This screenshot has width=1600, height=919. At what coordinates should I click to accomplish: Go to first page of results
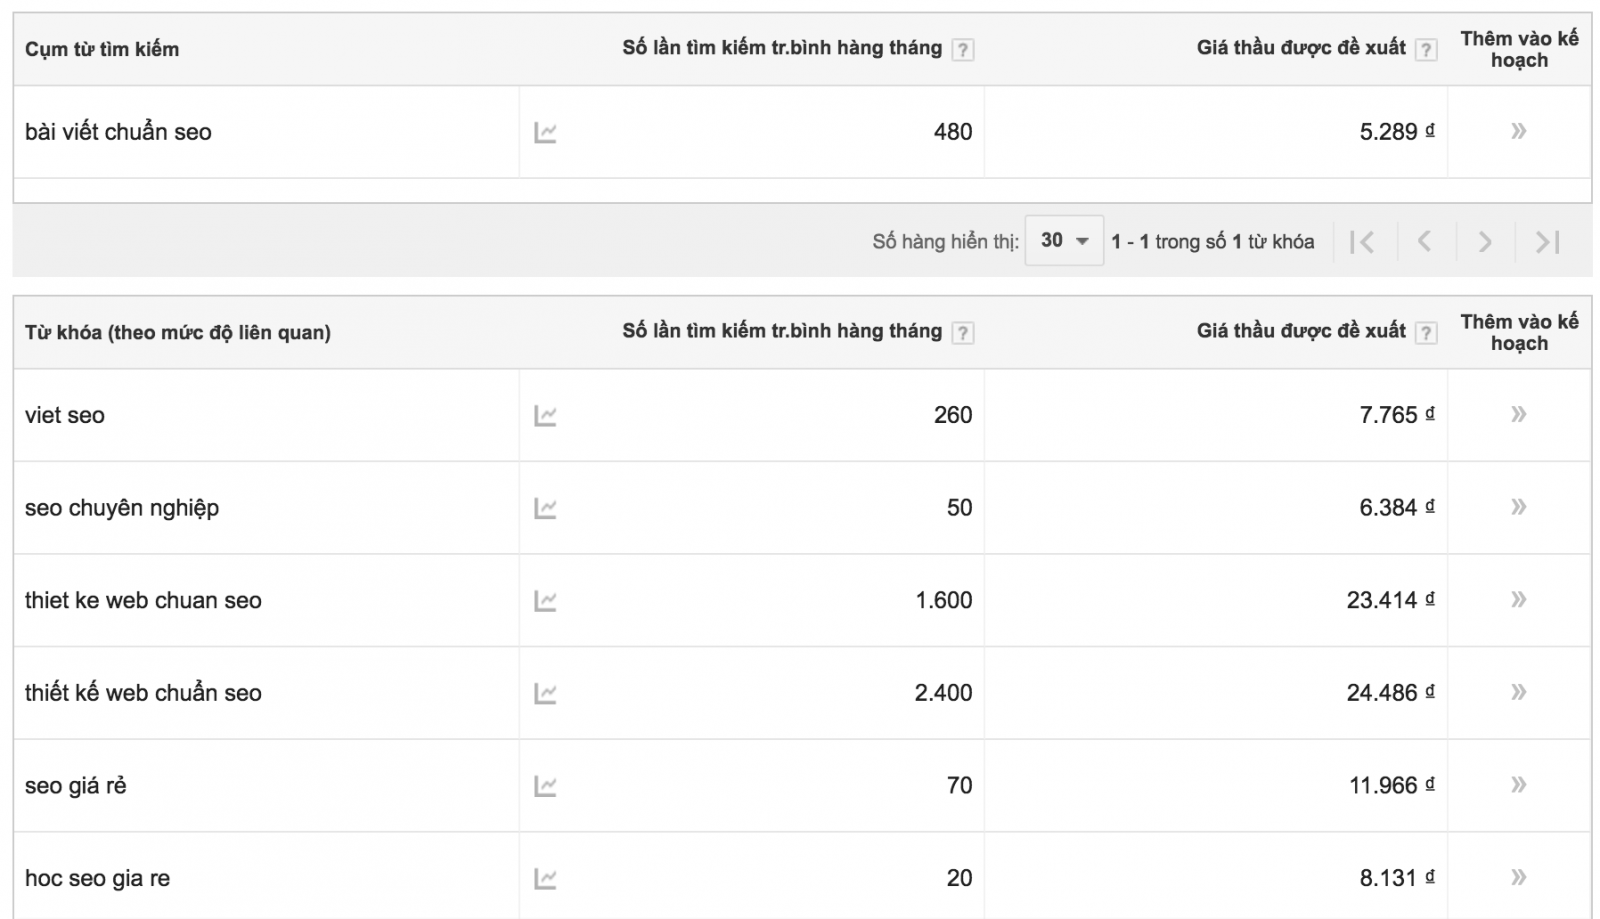pyautogui.click(x=1362, y=241)
